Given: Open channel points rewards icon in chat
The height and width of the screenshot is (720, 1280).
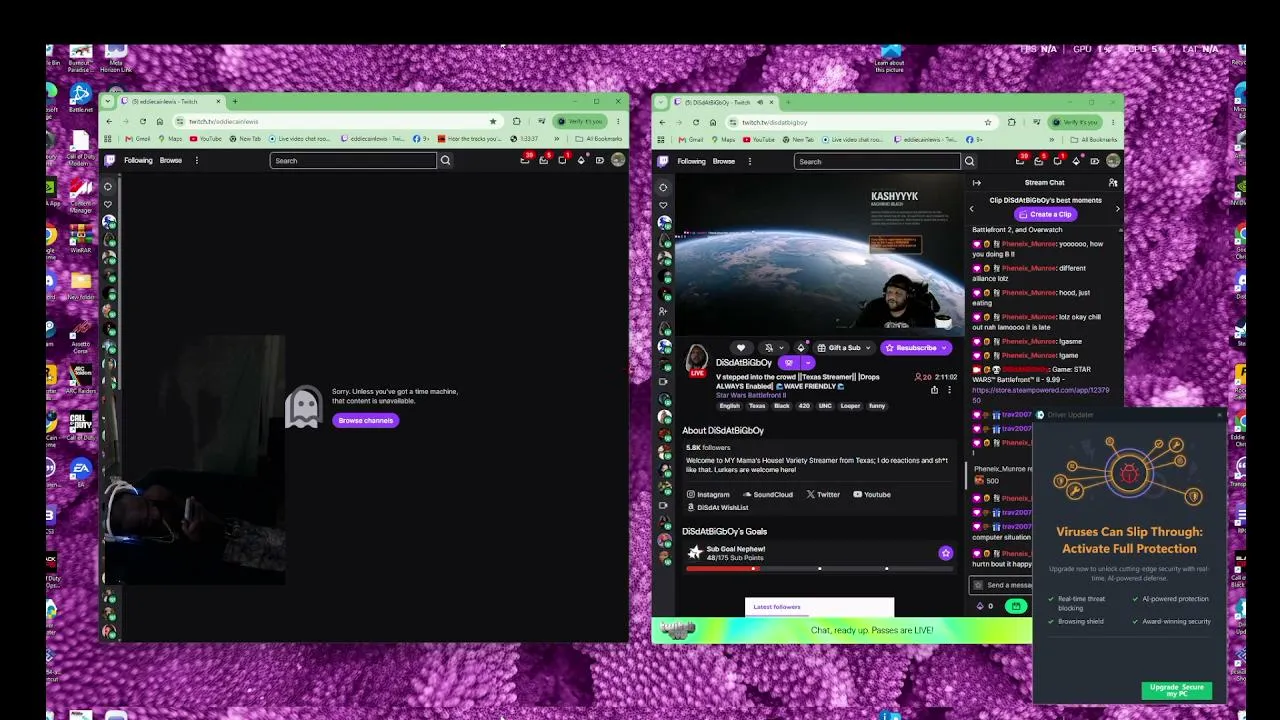Looking at the screenshot, I should click(1016, 606).
